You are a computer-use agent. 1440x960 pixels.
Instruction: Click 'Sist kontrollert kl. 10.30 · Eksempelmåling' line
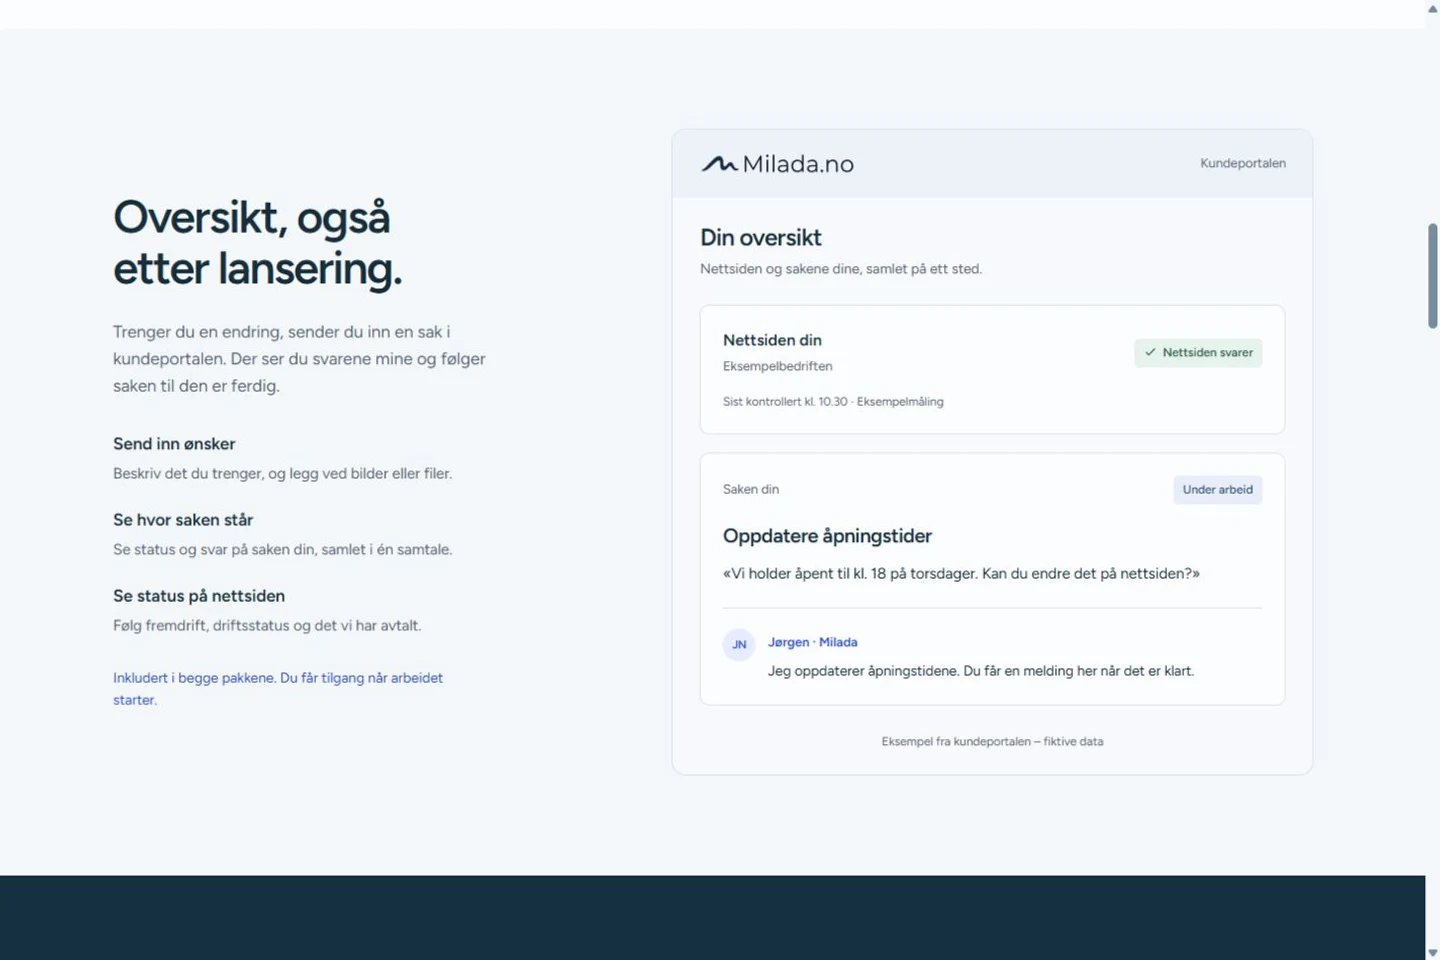(x=833, y=401)
